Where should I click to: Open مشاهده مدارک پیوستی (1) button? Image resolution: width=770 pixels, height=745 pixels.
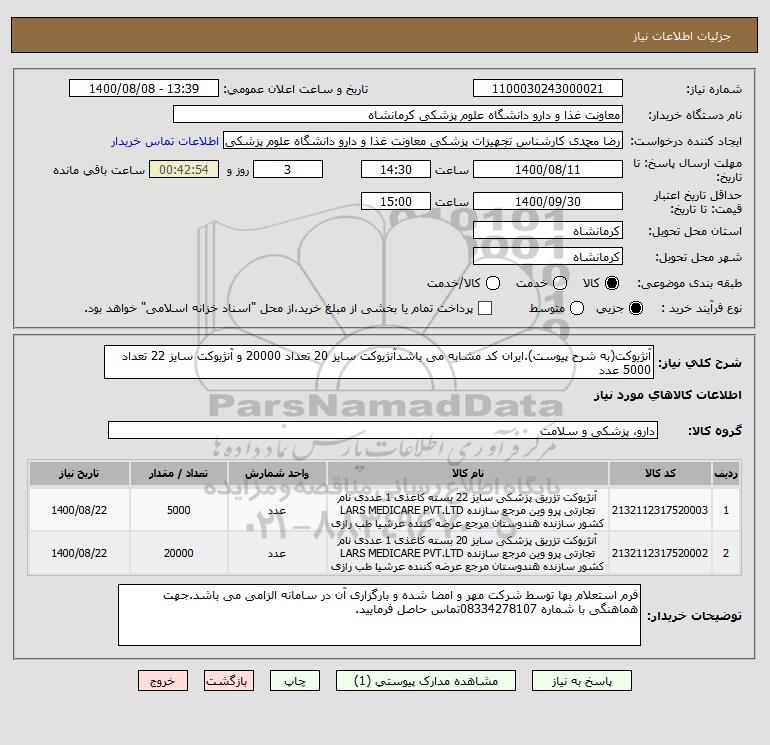tap(426, 681)
